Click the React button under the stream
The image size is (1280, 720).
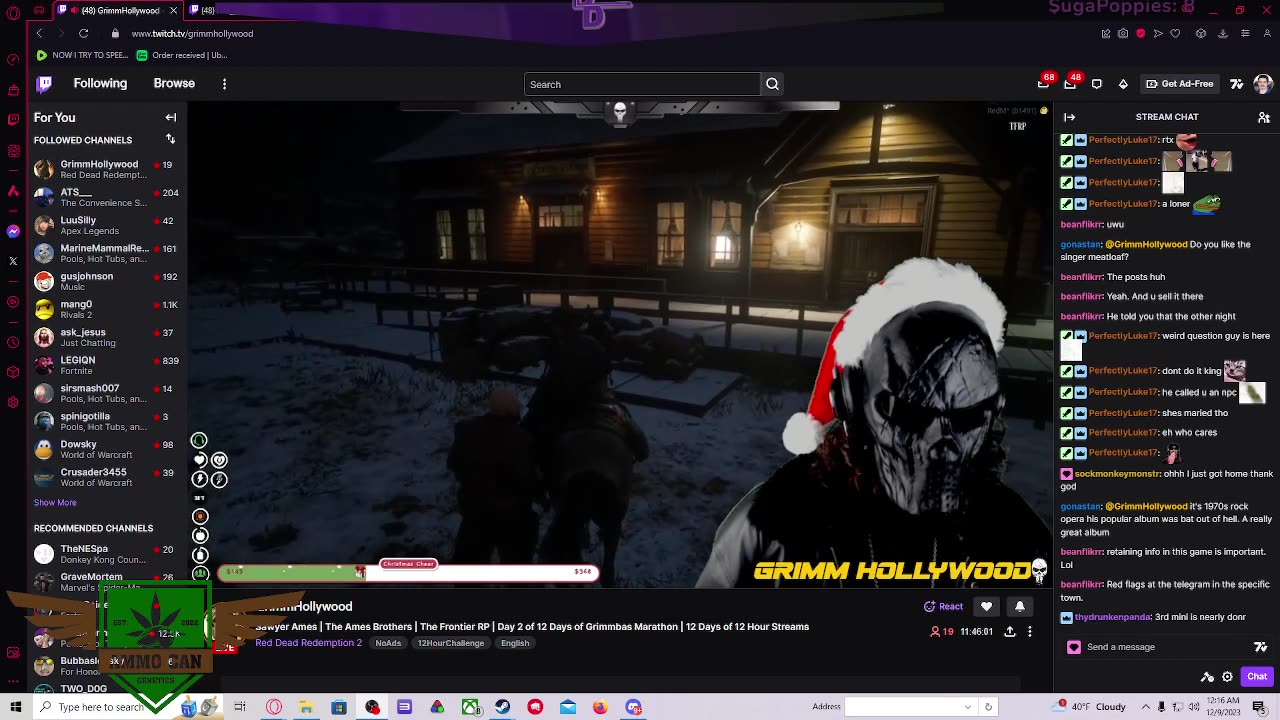tap(943, 606)
